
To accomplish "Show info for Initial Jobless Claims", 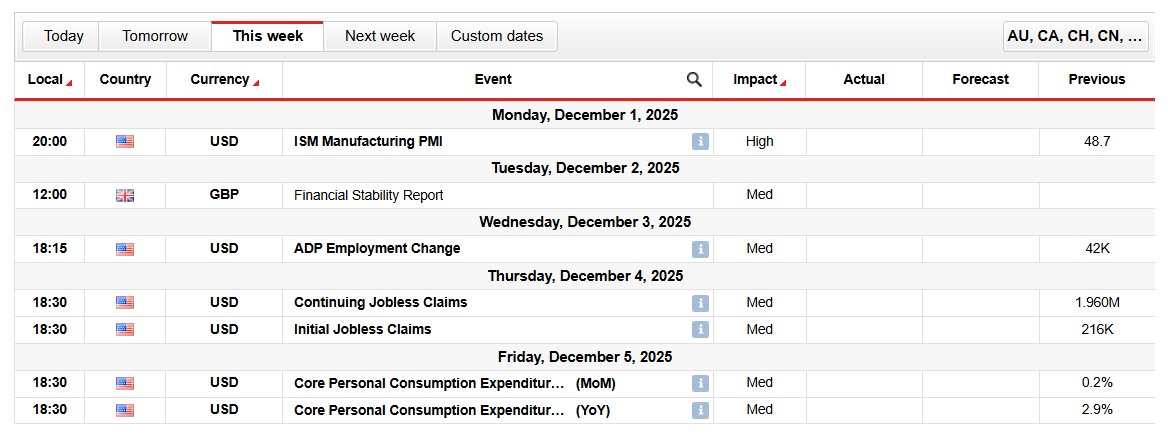I will [700, 330].
